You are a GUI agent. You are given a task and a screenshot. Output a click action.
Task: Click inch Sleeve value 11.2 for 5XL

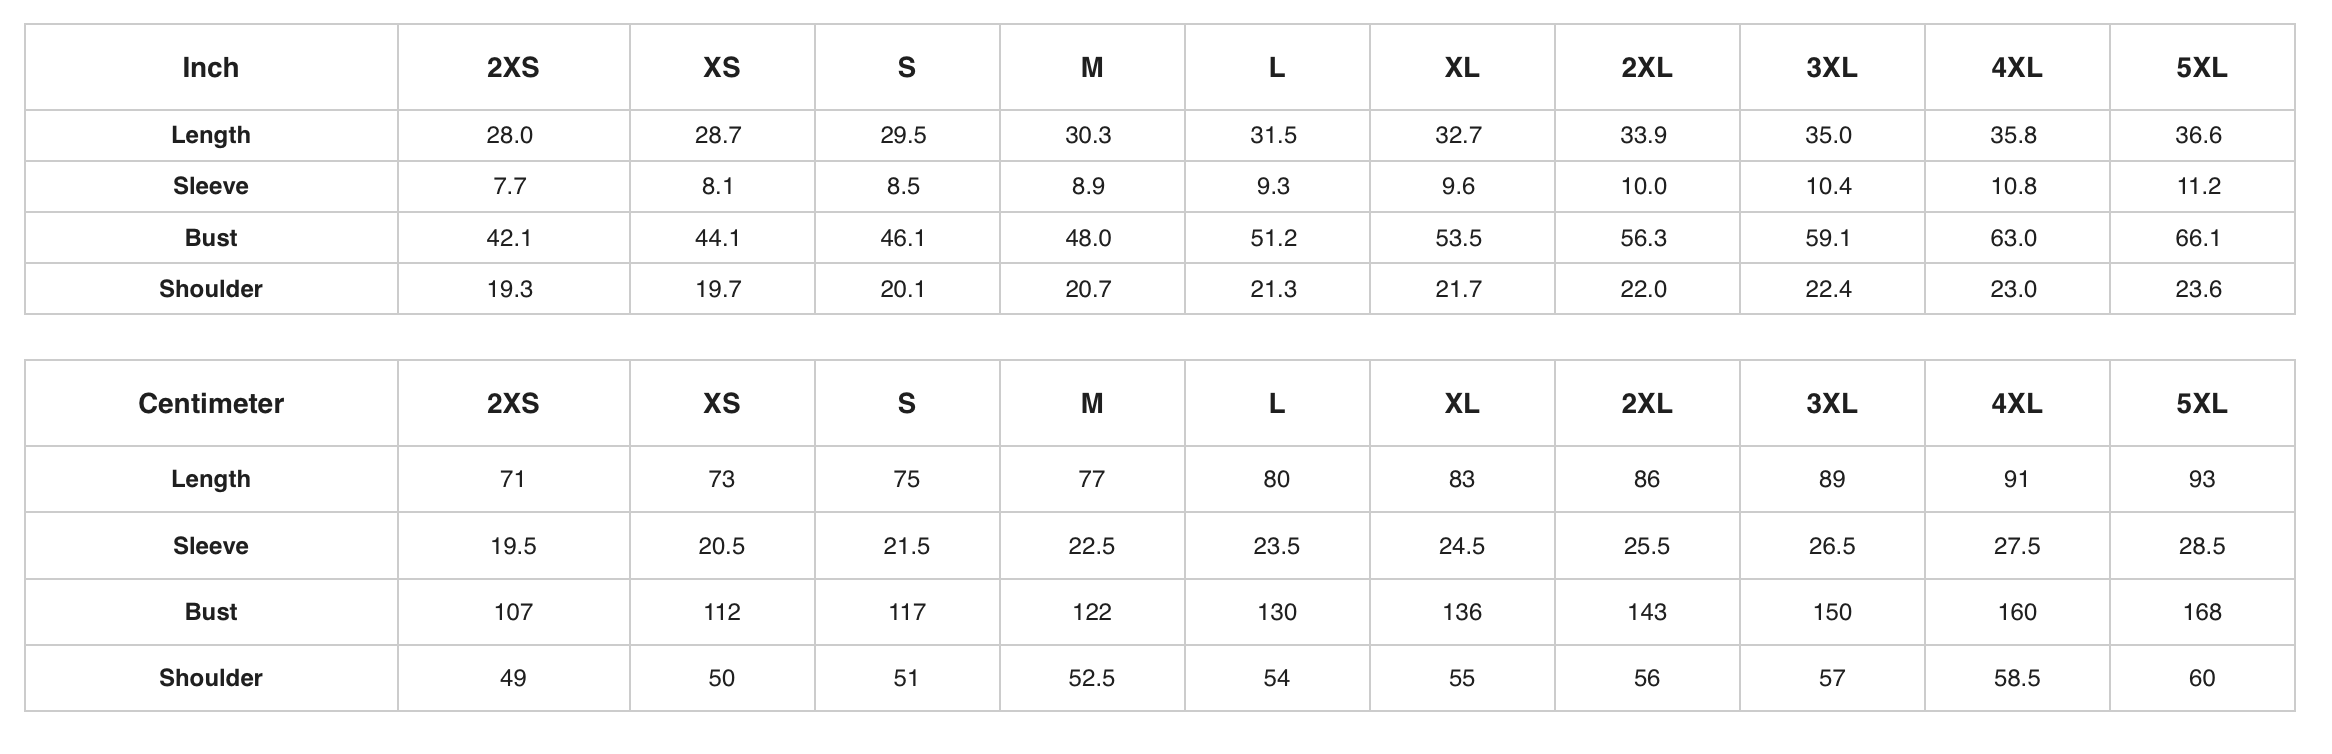click(x=2198, y=186)
